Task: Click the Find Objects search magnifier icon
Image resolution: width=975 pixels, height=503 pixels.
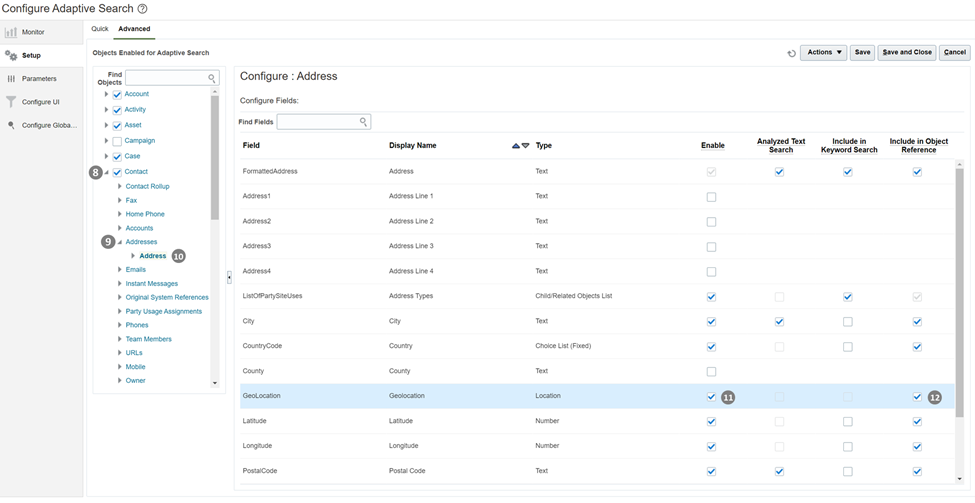Action: tap(212, 78)
